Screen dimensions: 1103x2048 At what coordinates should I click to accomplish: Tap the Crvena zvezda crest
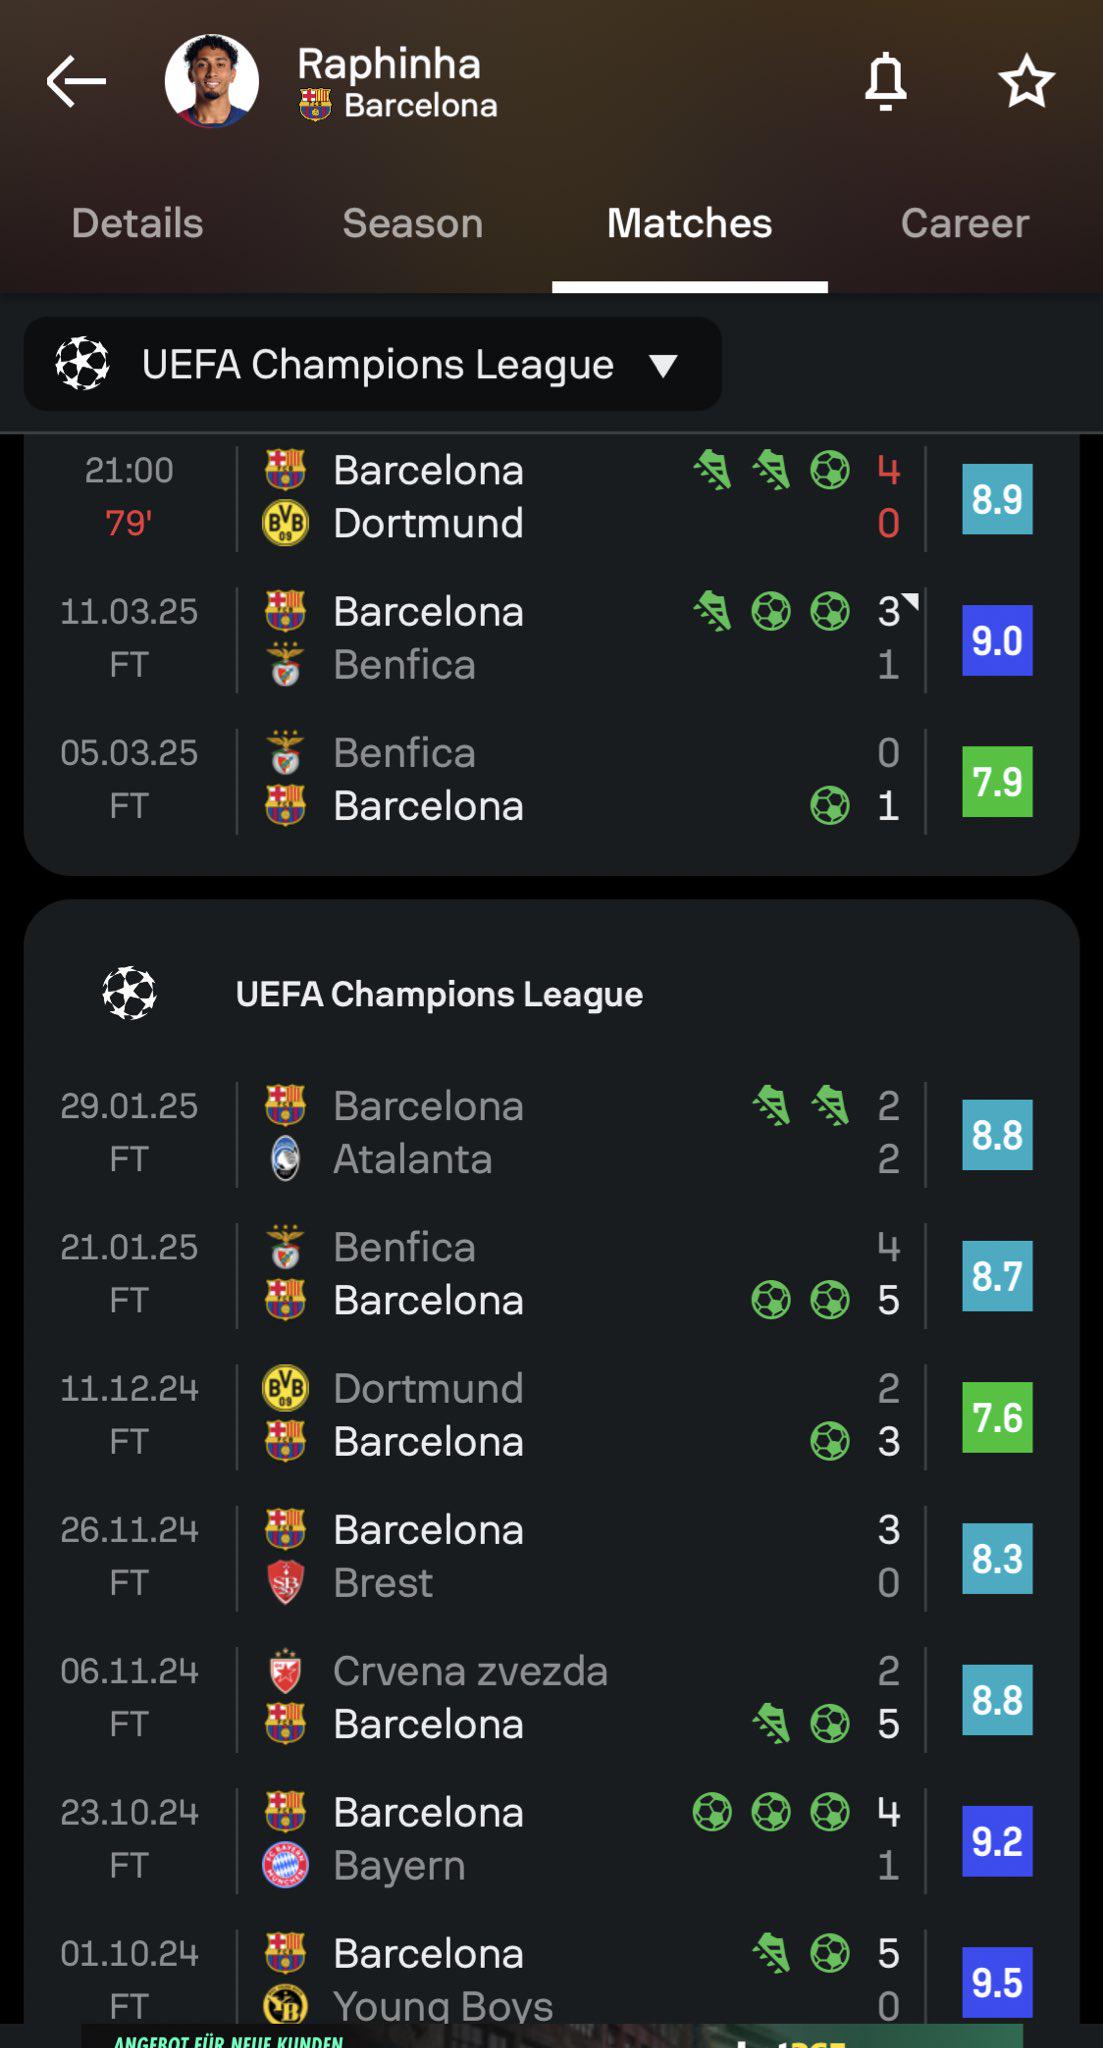click(285, 1671)
